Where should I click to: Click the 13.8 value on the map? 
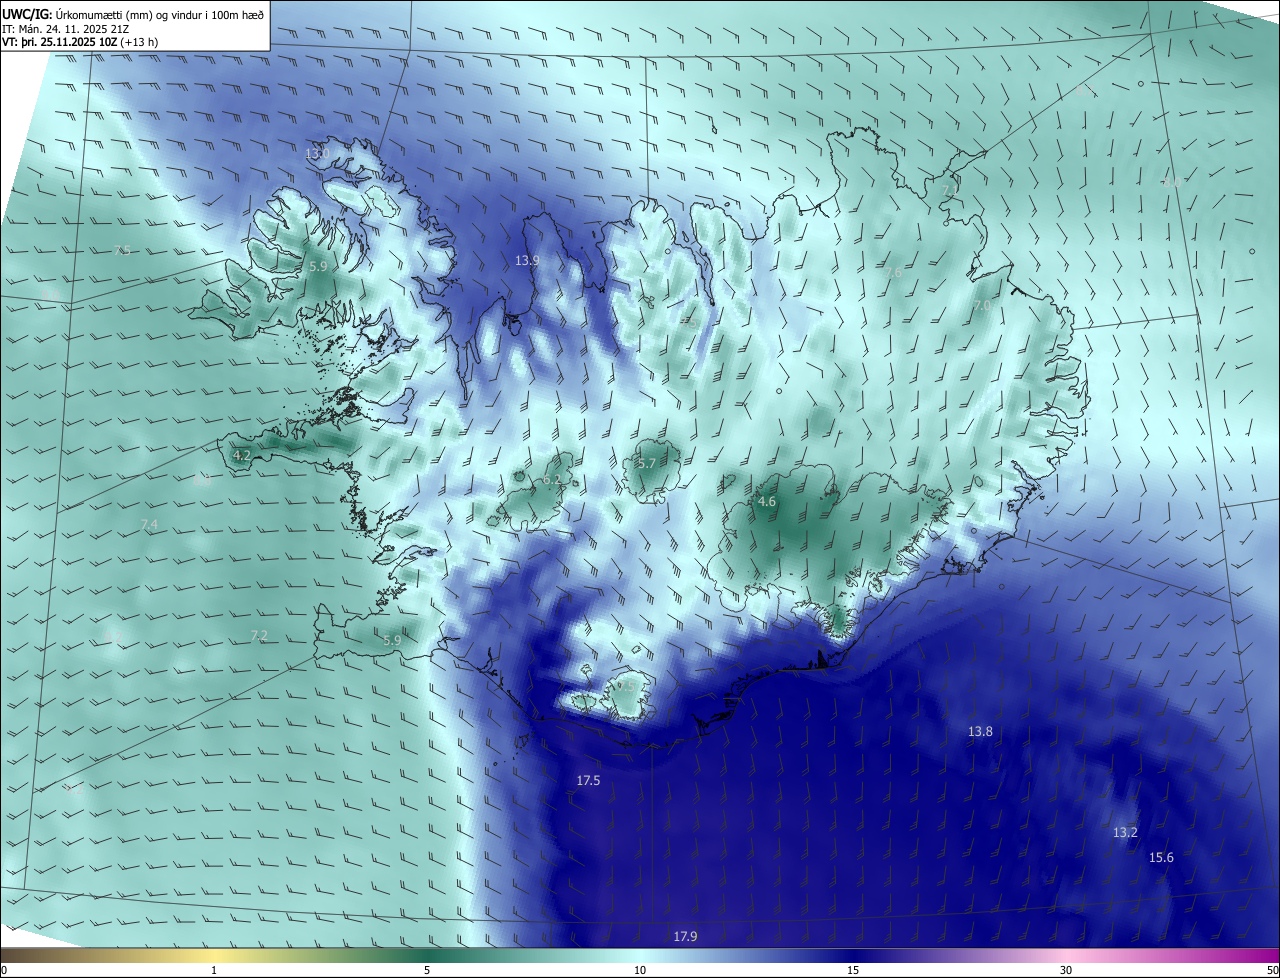tap(980, 732)
